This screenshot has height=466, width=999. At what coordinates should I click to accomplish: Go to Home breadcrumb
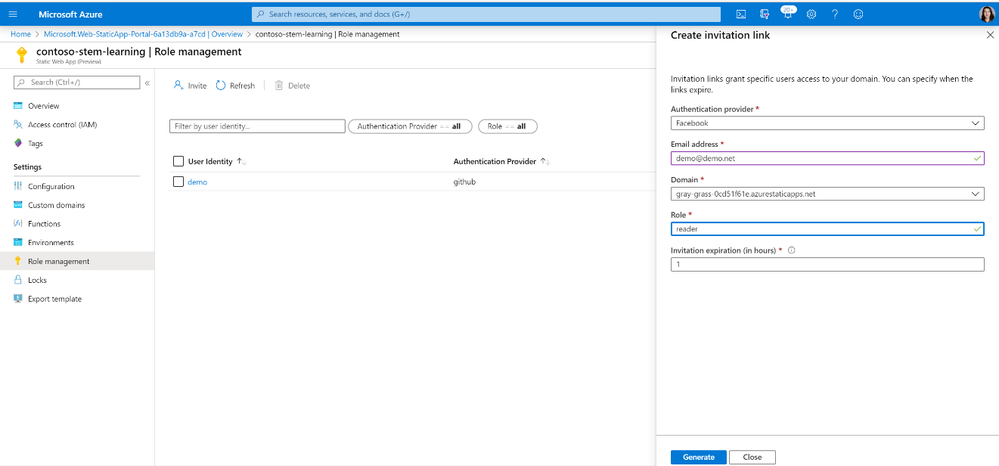click(x=20, y=34)
